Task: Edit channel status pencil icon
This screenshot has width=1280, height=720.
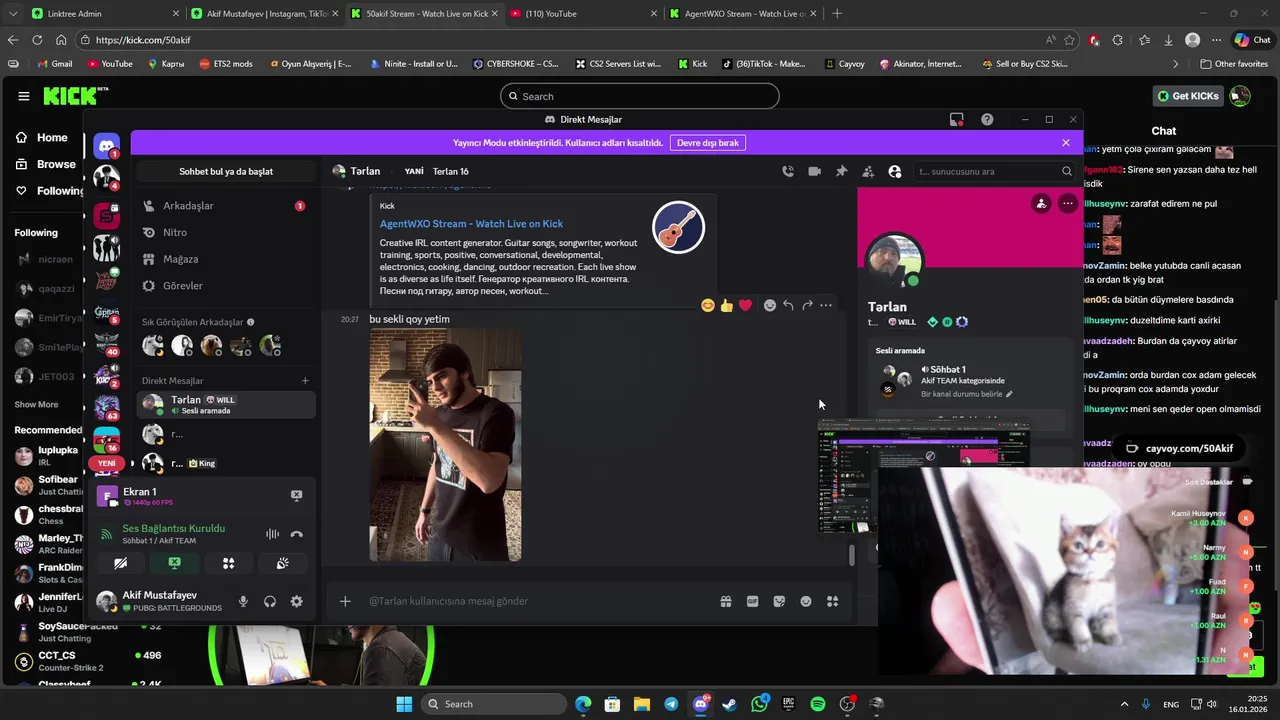Action: [1009, 394]
